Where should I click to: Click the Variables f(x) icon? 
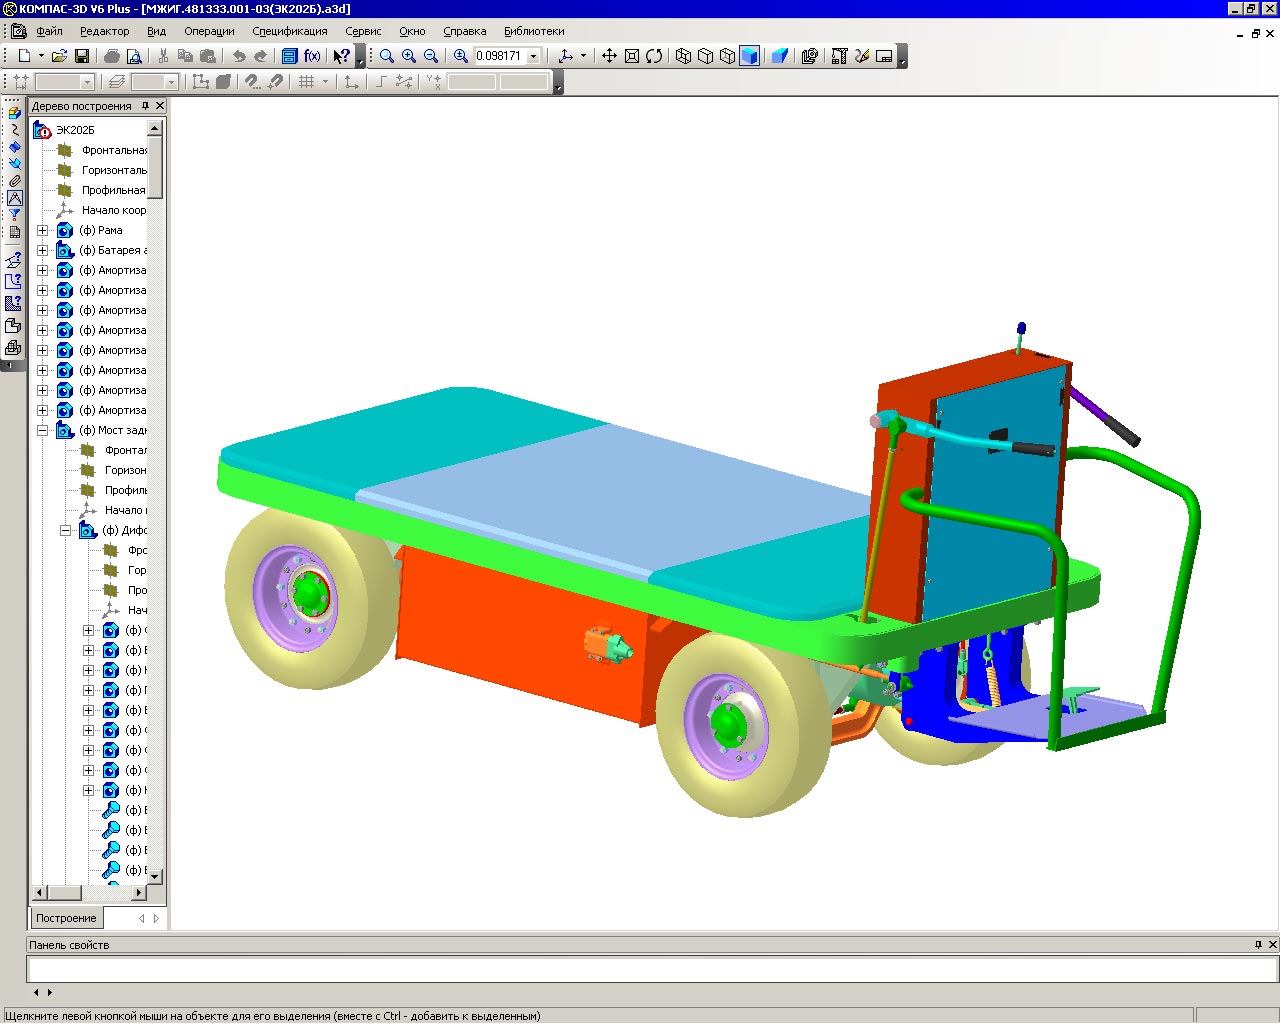pyautogui.click(x=312, y=56)
